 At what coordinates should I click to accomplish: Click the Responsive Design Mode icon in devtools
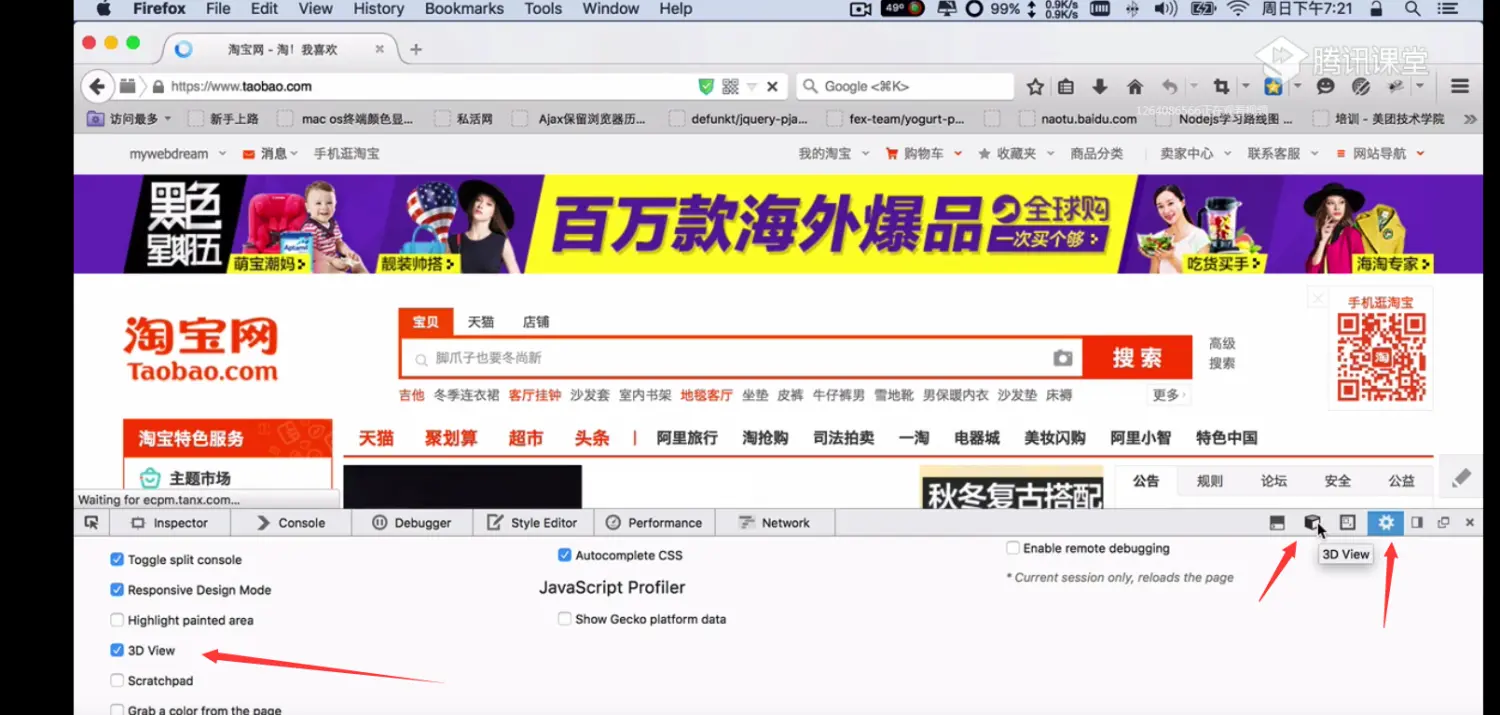coord(1348,523)
